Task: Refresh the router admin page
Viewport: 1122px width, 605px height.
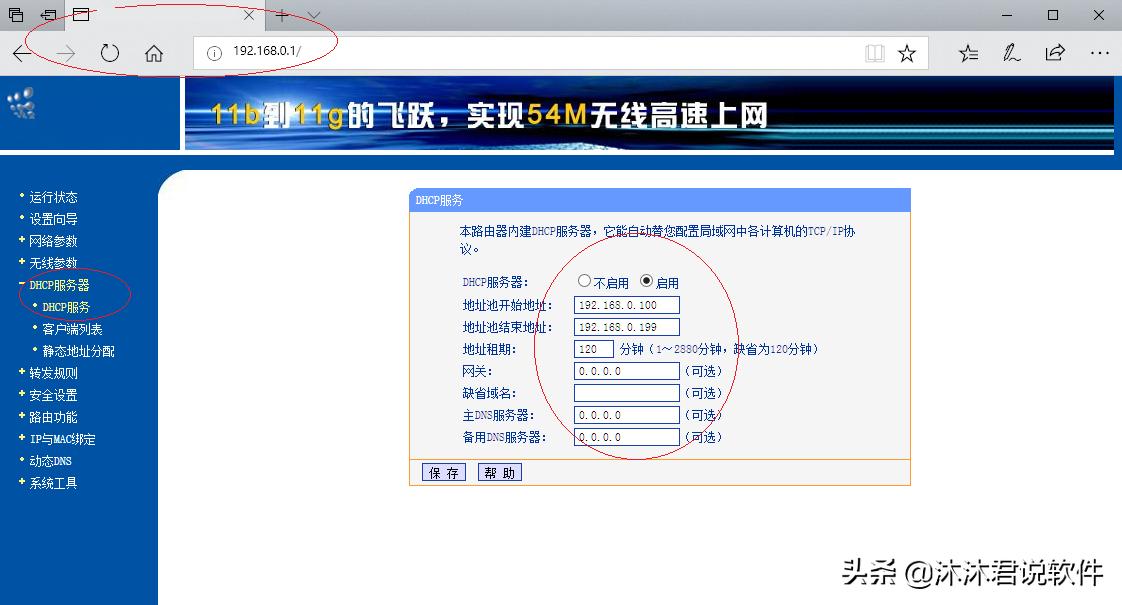Action: coord(110,53)
